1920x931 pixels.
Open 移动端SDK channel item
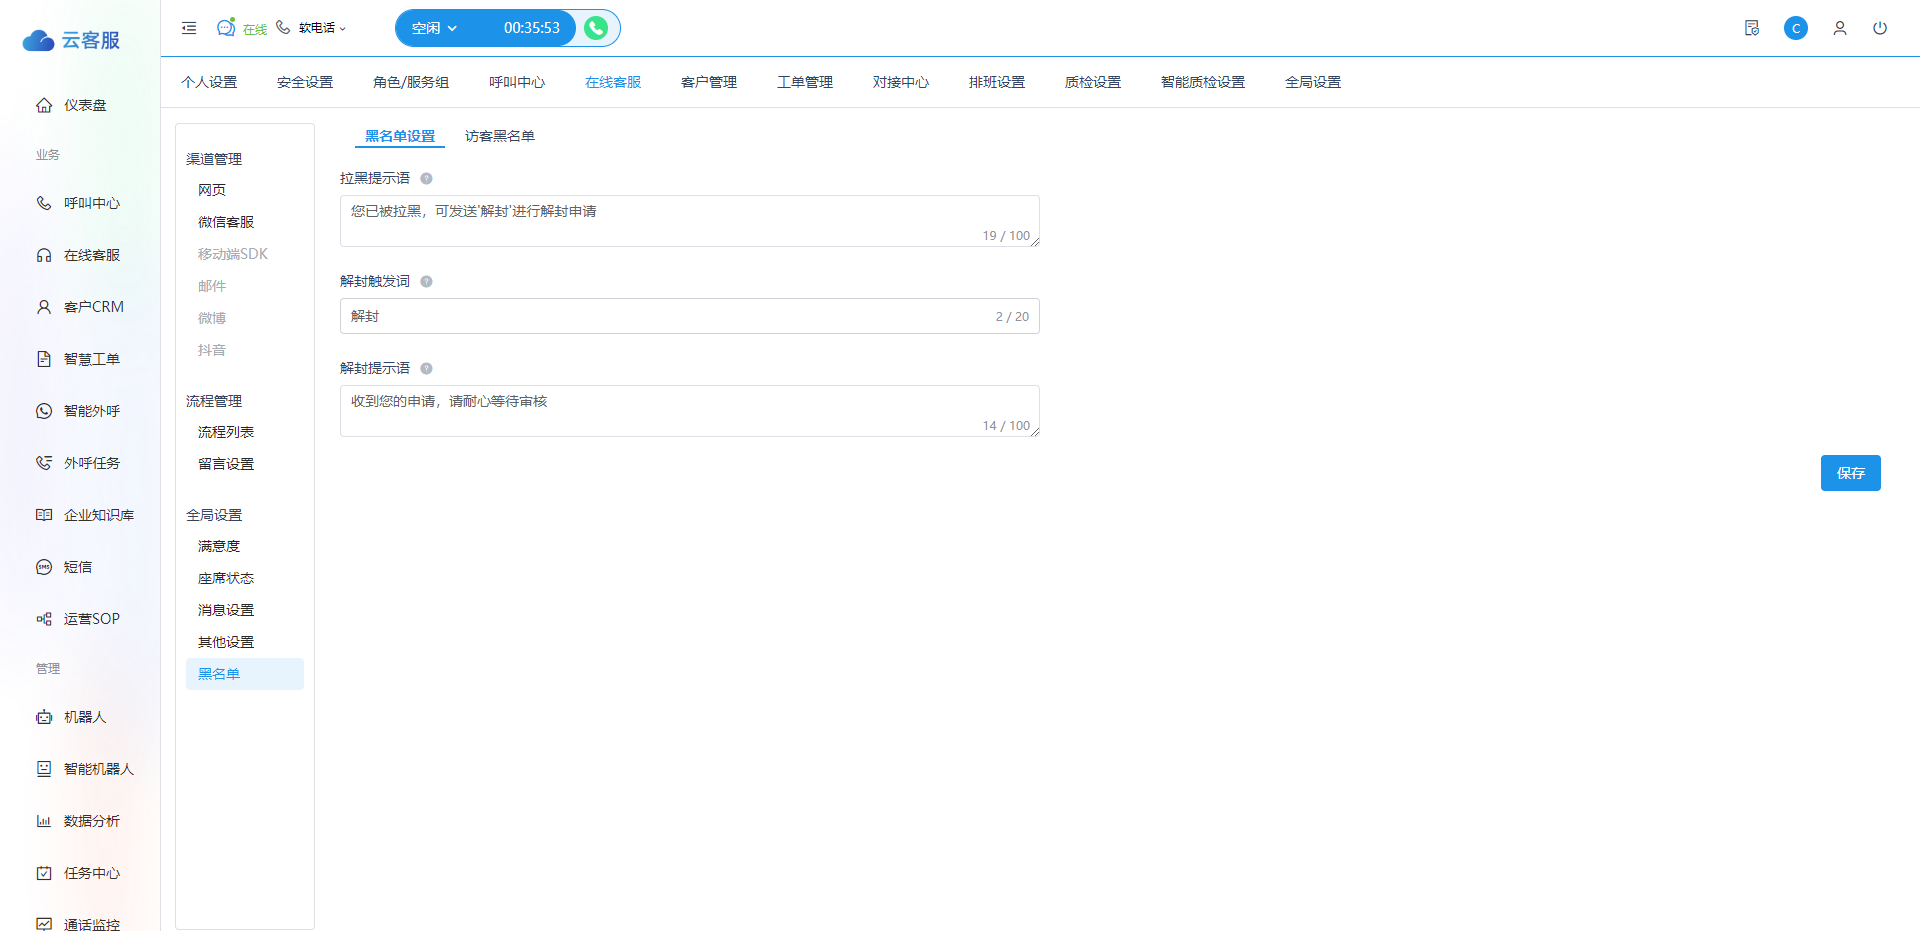pos(233,254)
